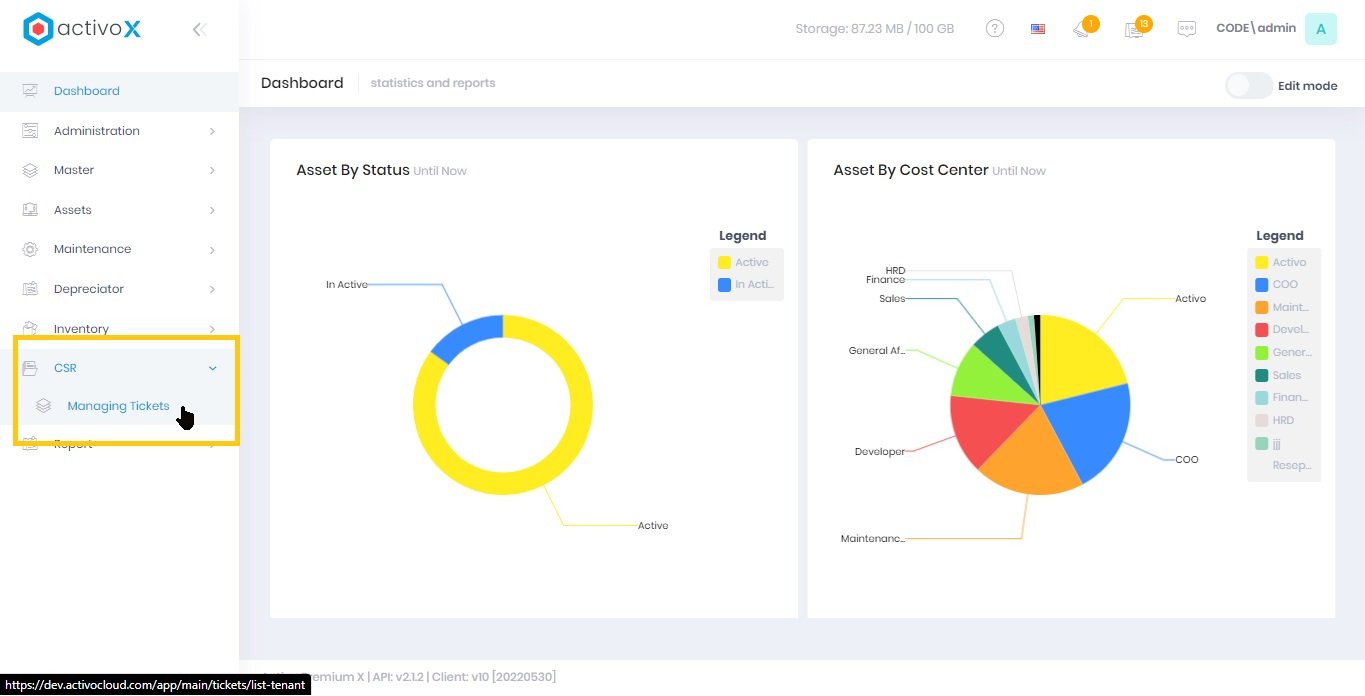Click the blue In Active donut segment

point(465,336)
